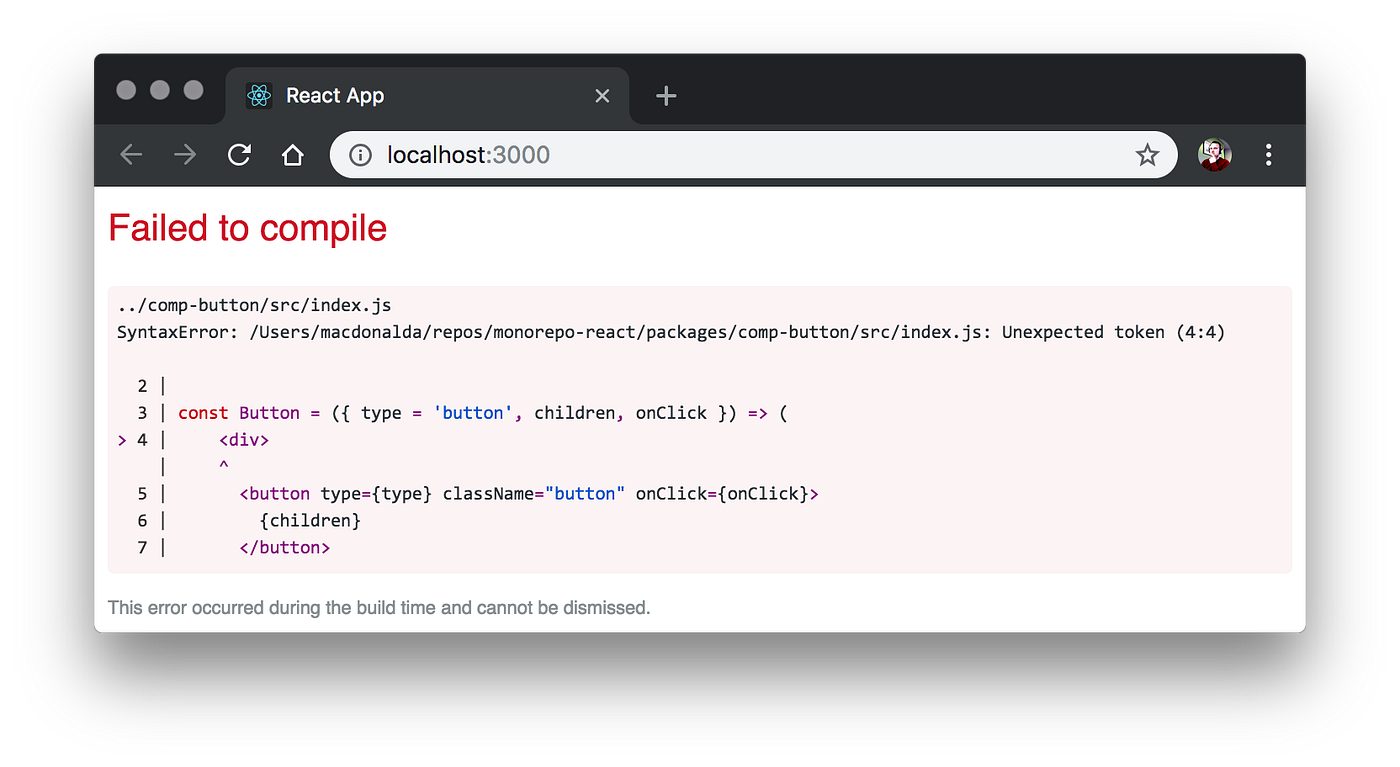
Task: Click the site information info icon
Action: pyautogui.click(x=359, y=155)
